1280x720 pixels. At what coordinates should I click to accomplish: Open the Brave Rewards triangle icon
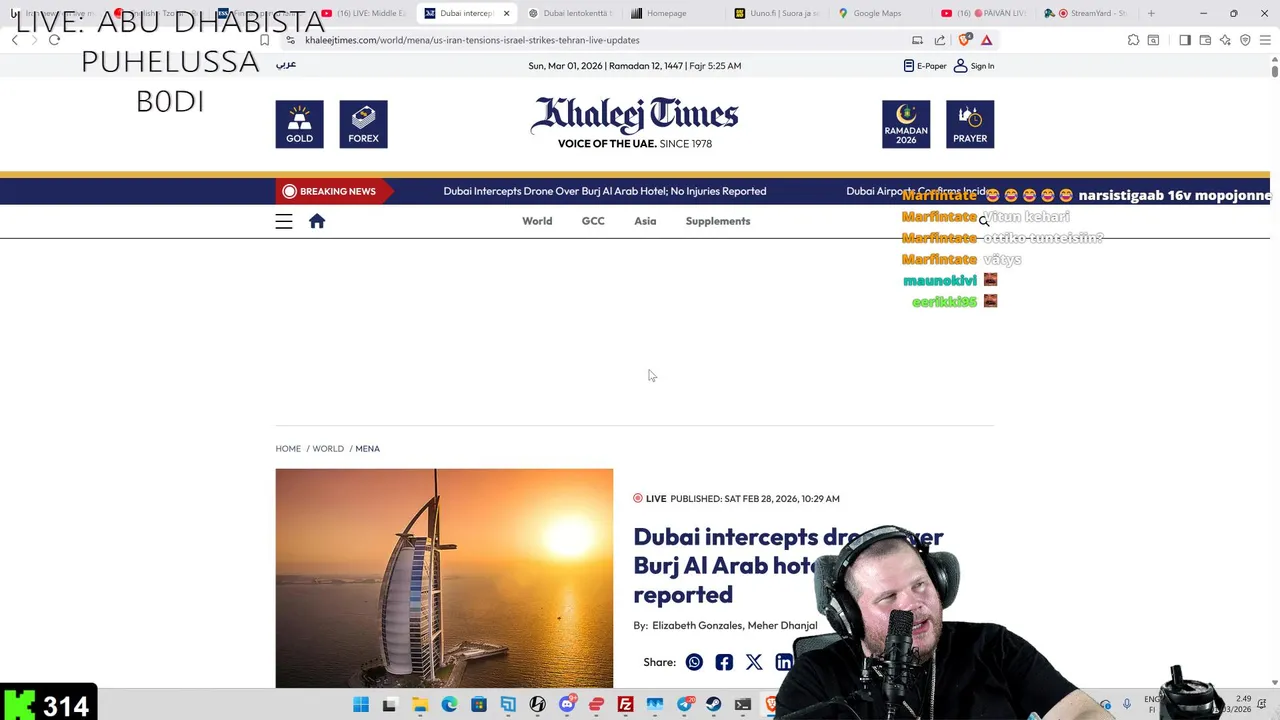tap(987, 40)
